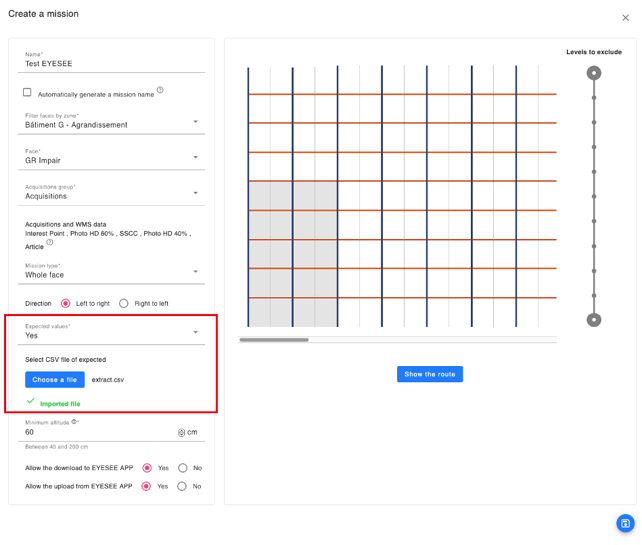642x545 pixels.
Task: Close the Create a mission dialog
Action: (x=626, y=18)
